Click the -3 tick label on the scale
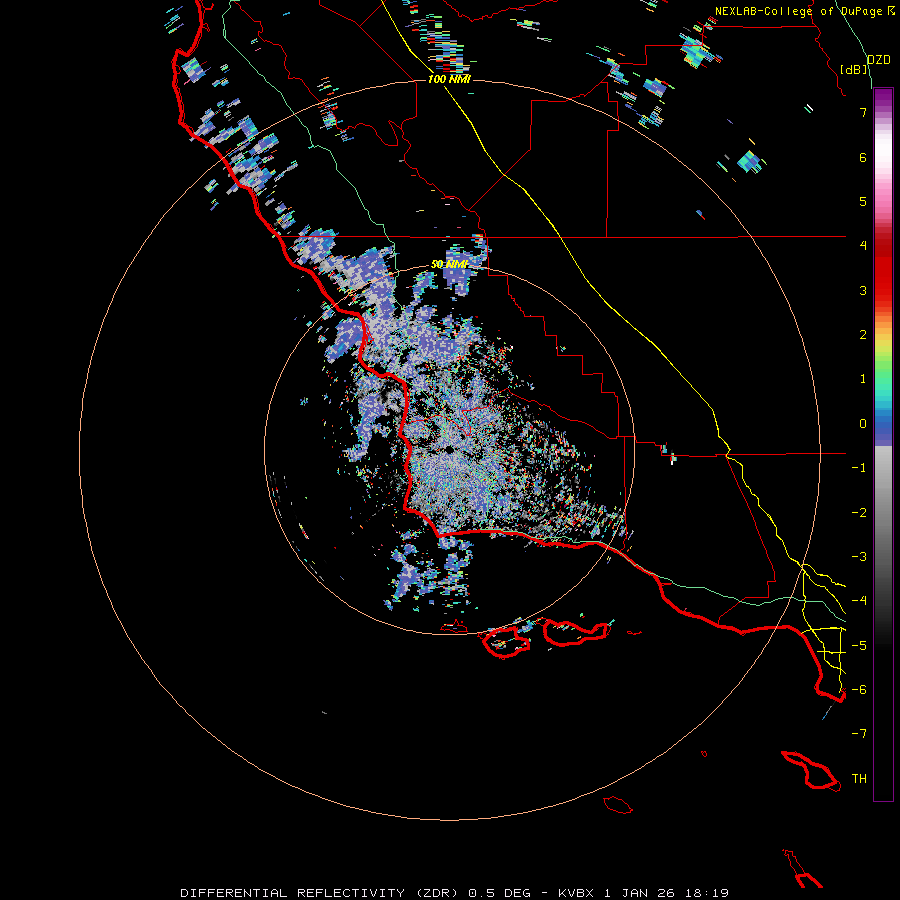This screenshot has height=900, width=900. [859, 557]
